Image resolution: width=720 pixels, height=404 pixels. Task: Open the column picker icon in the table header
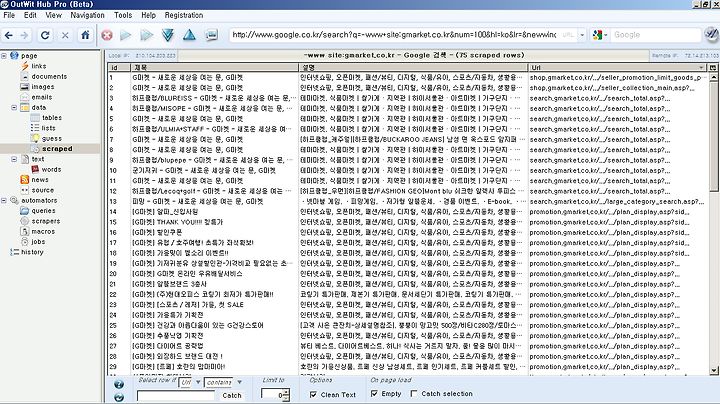point(713,67)
